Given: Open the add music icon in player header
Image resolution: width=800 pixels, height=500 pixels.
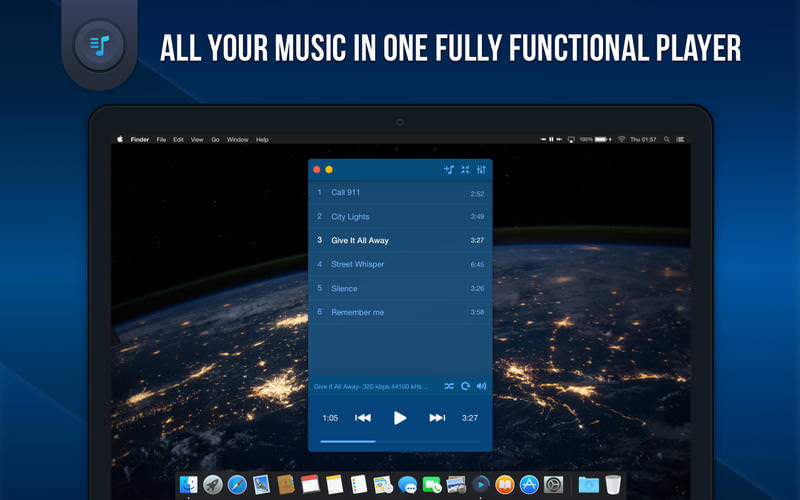Looking at the screenshot, I should click(449, 169).
